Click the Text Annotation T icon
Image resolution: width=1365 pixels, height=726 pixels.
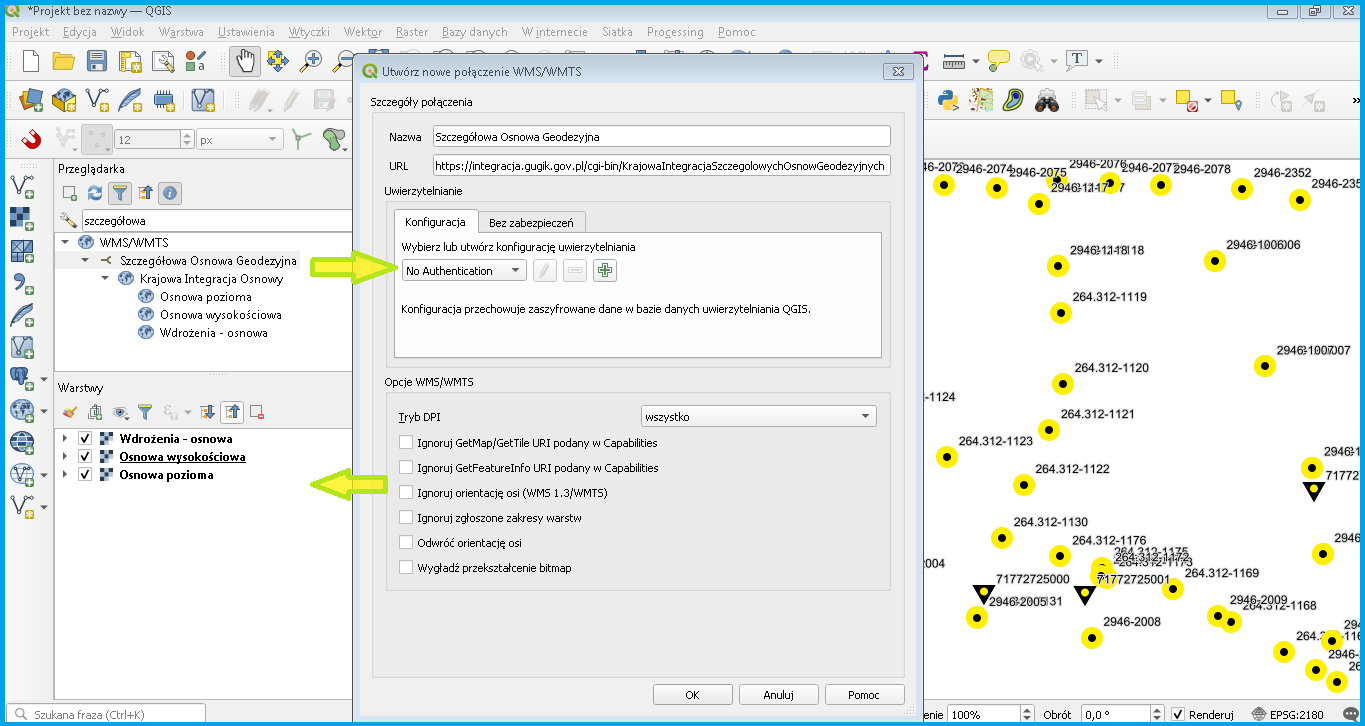point(1077,60)
